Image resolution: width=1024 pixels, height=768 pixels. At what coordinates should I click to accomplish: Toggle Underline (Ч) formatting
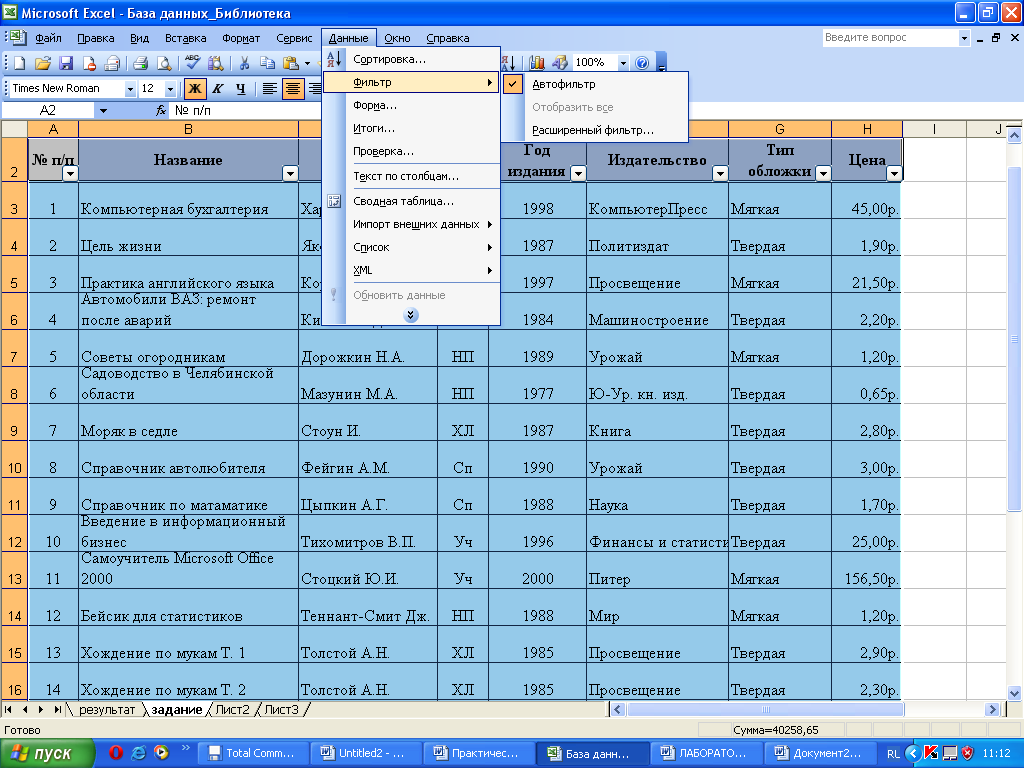241,88
